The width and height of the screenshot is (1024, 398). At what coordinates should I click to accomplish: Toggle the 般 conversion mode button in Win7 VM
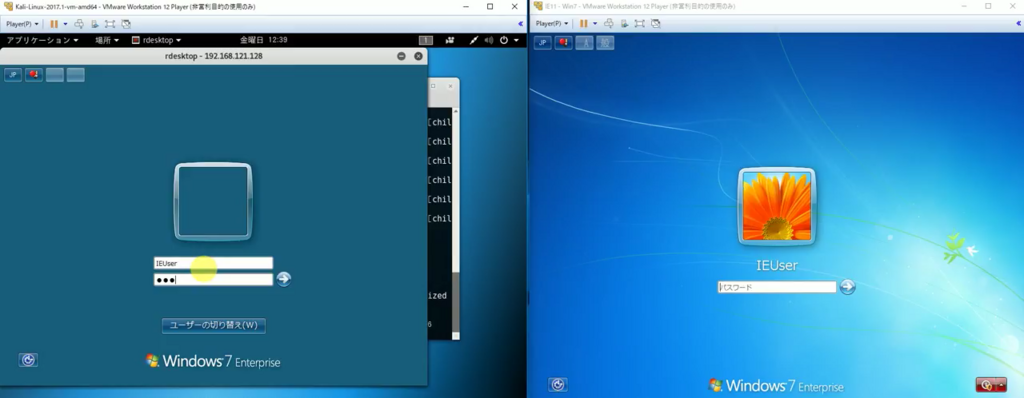[605, 43]
